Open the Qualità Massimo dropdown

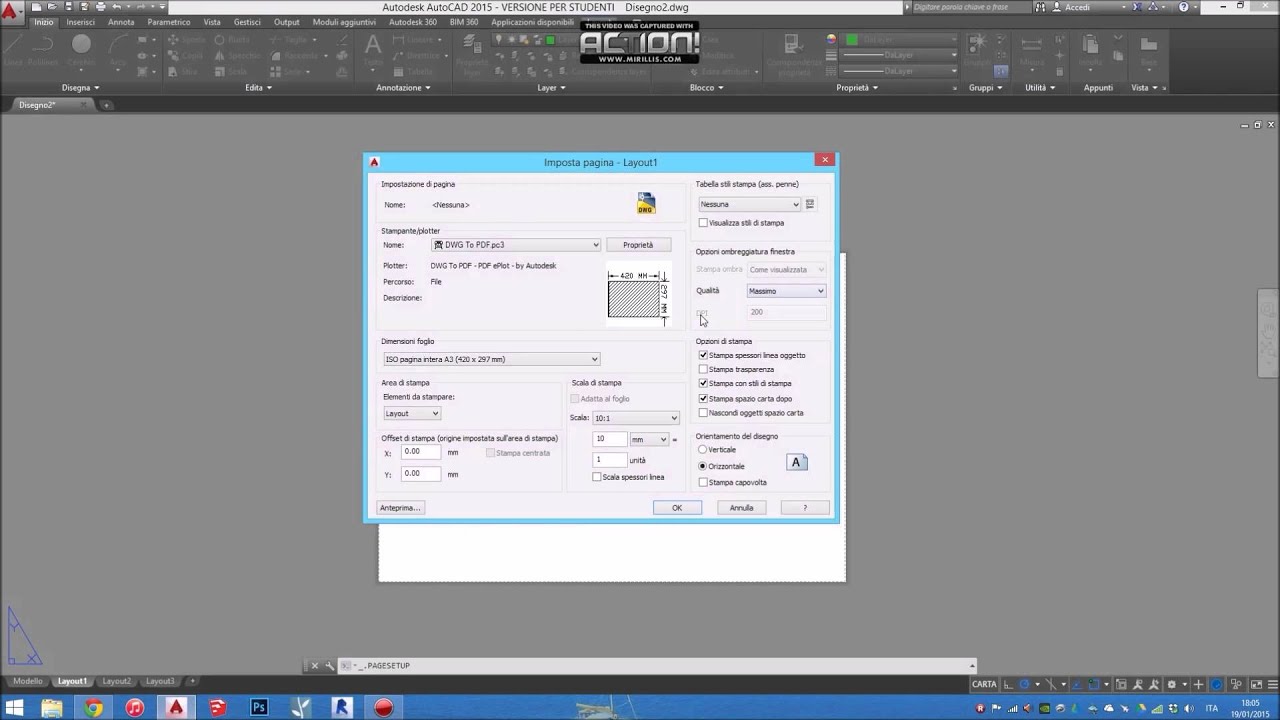(x=786, y=291)
